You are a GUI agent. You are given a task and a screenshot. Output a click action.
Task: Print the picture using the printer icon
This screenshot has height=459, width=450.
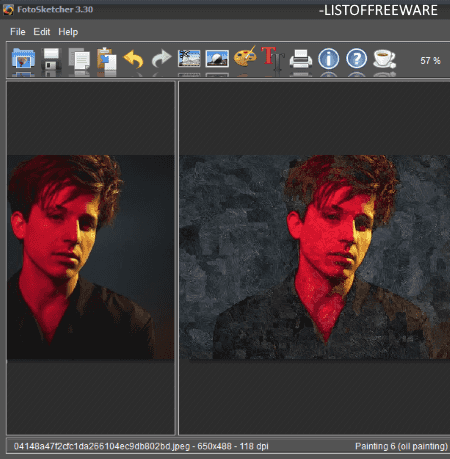(301, 59)
